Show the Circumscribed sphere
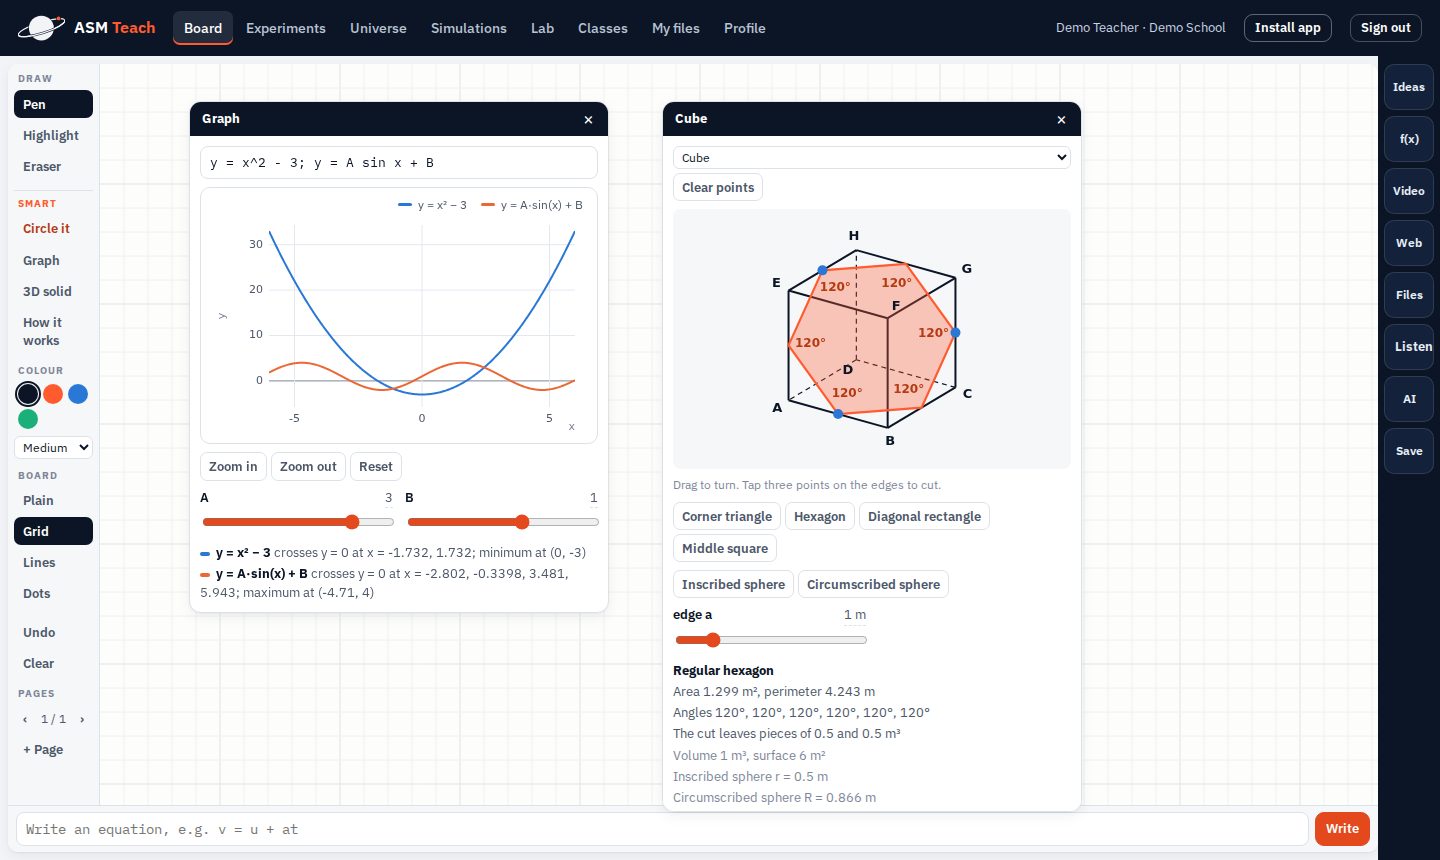 pyautogui.click(x=873, y=584)
